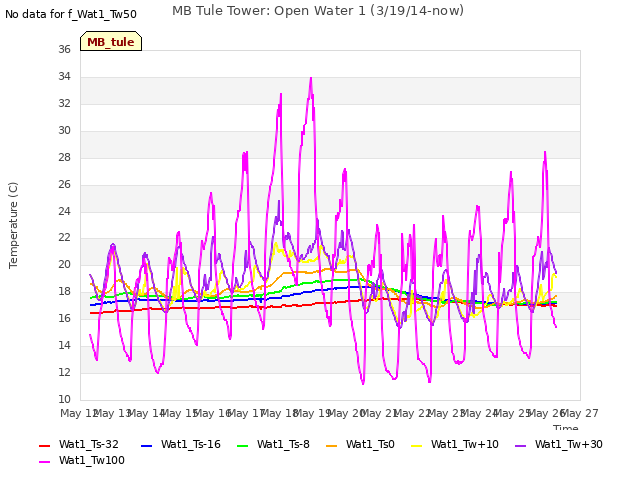Click the purple Wat1_Tw+30 color swatch
The width and height of the screenshot is (640, 480).
pos(520,446)
